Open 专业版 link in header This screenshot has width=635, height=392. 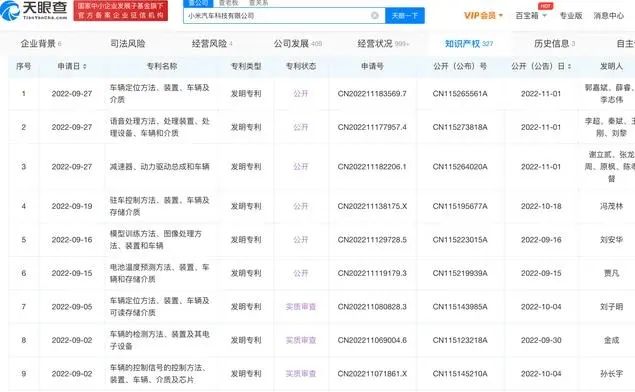(571, 15)
